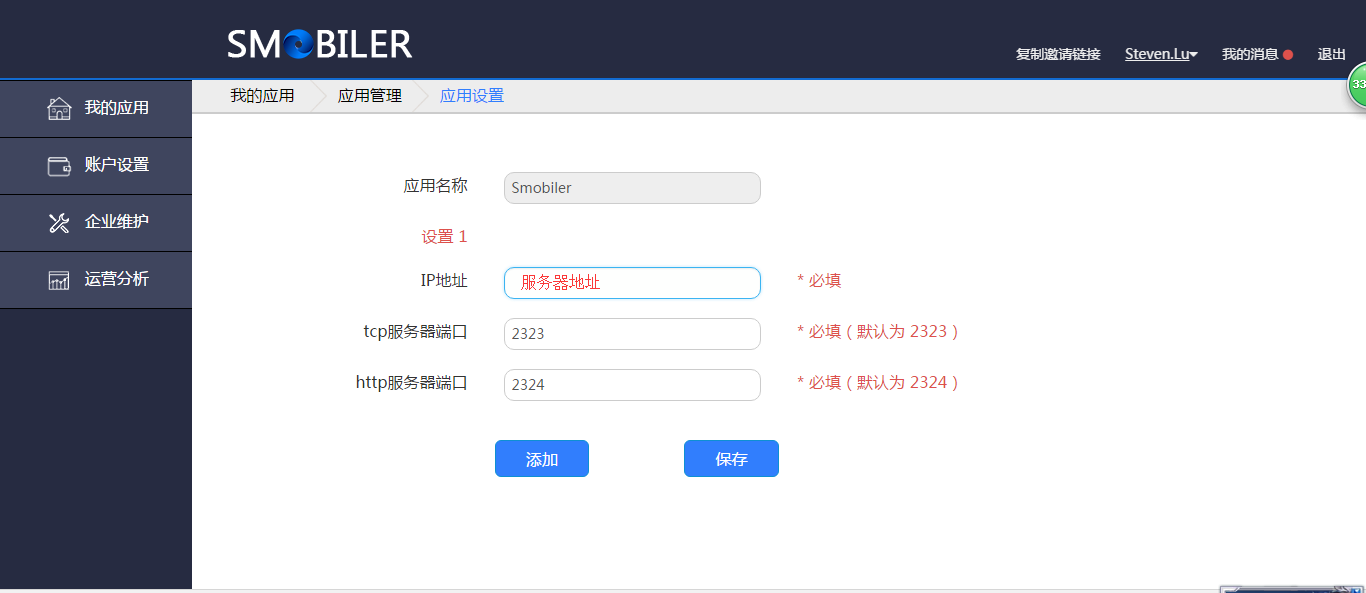Image resolution: width=1366 pixels, height=593 pixels.
Task: Open 我的应用 in the sidebar
Action: coord(96,108)
